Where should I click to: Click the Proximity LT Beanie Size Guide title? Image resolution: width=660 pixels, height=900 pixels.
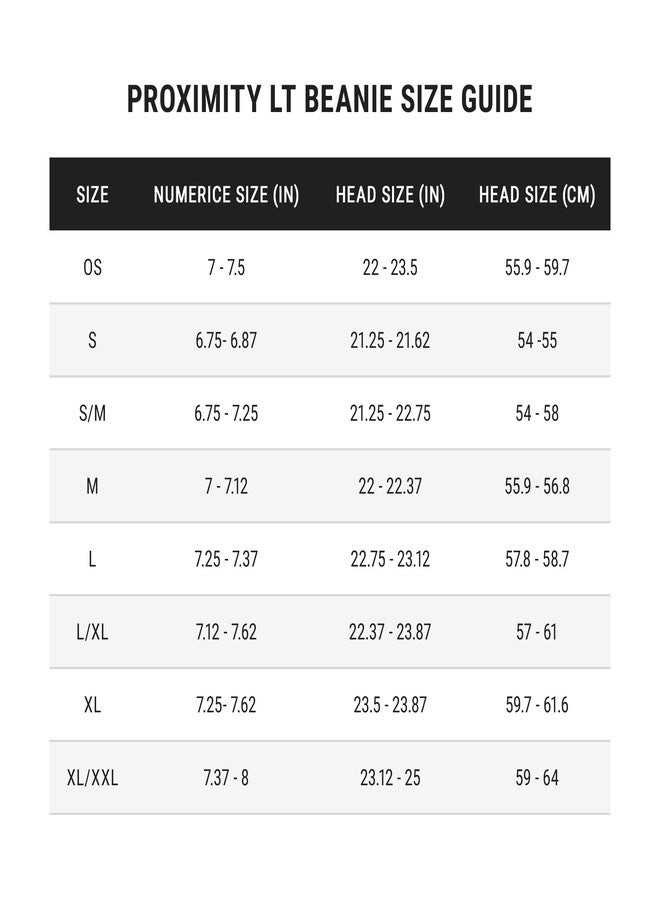click(x=329, y=99)
